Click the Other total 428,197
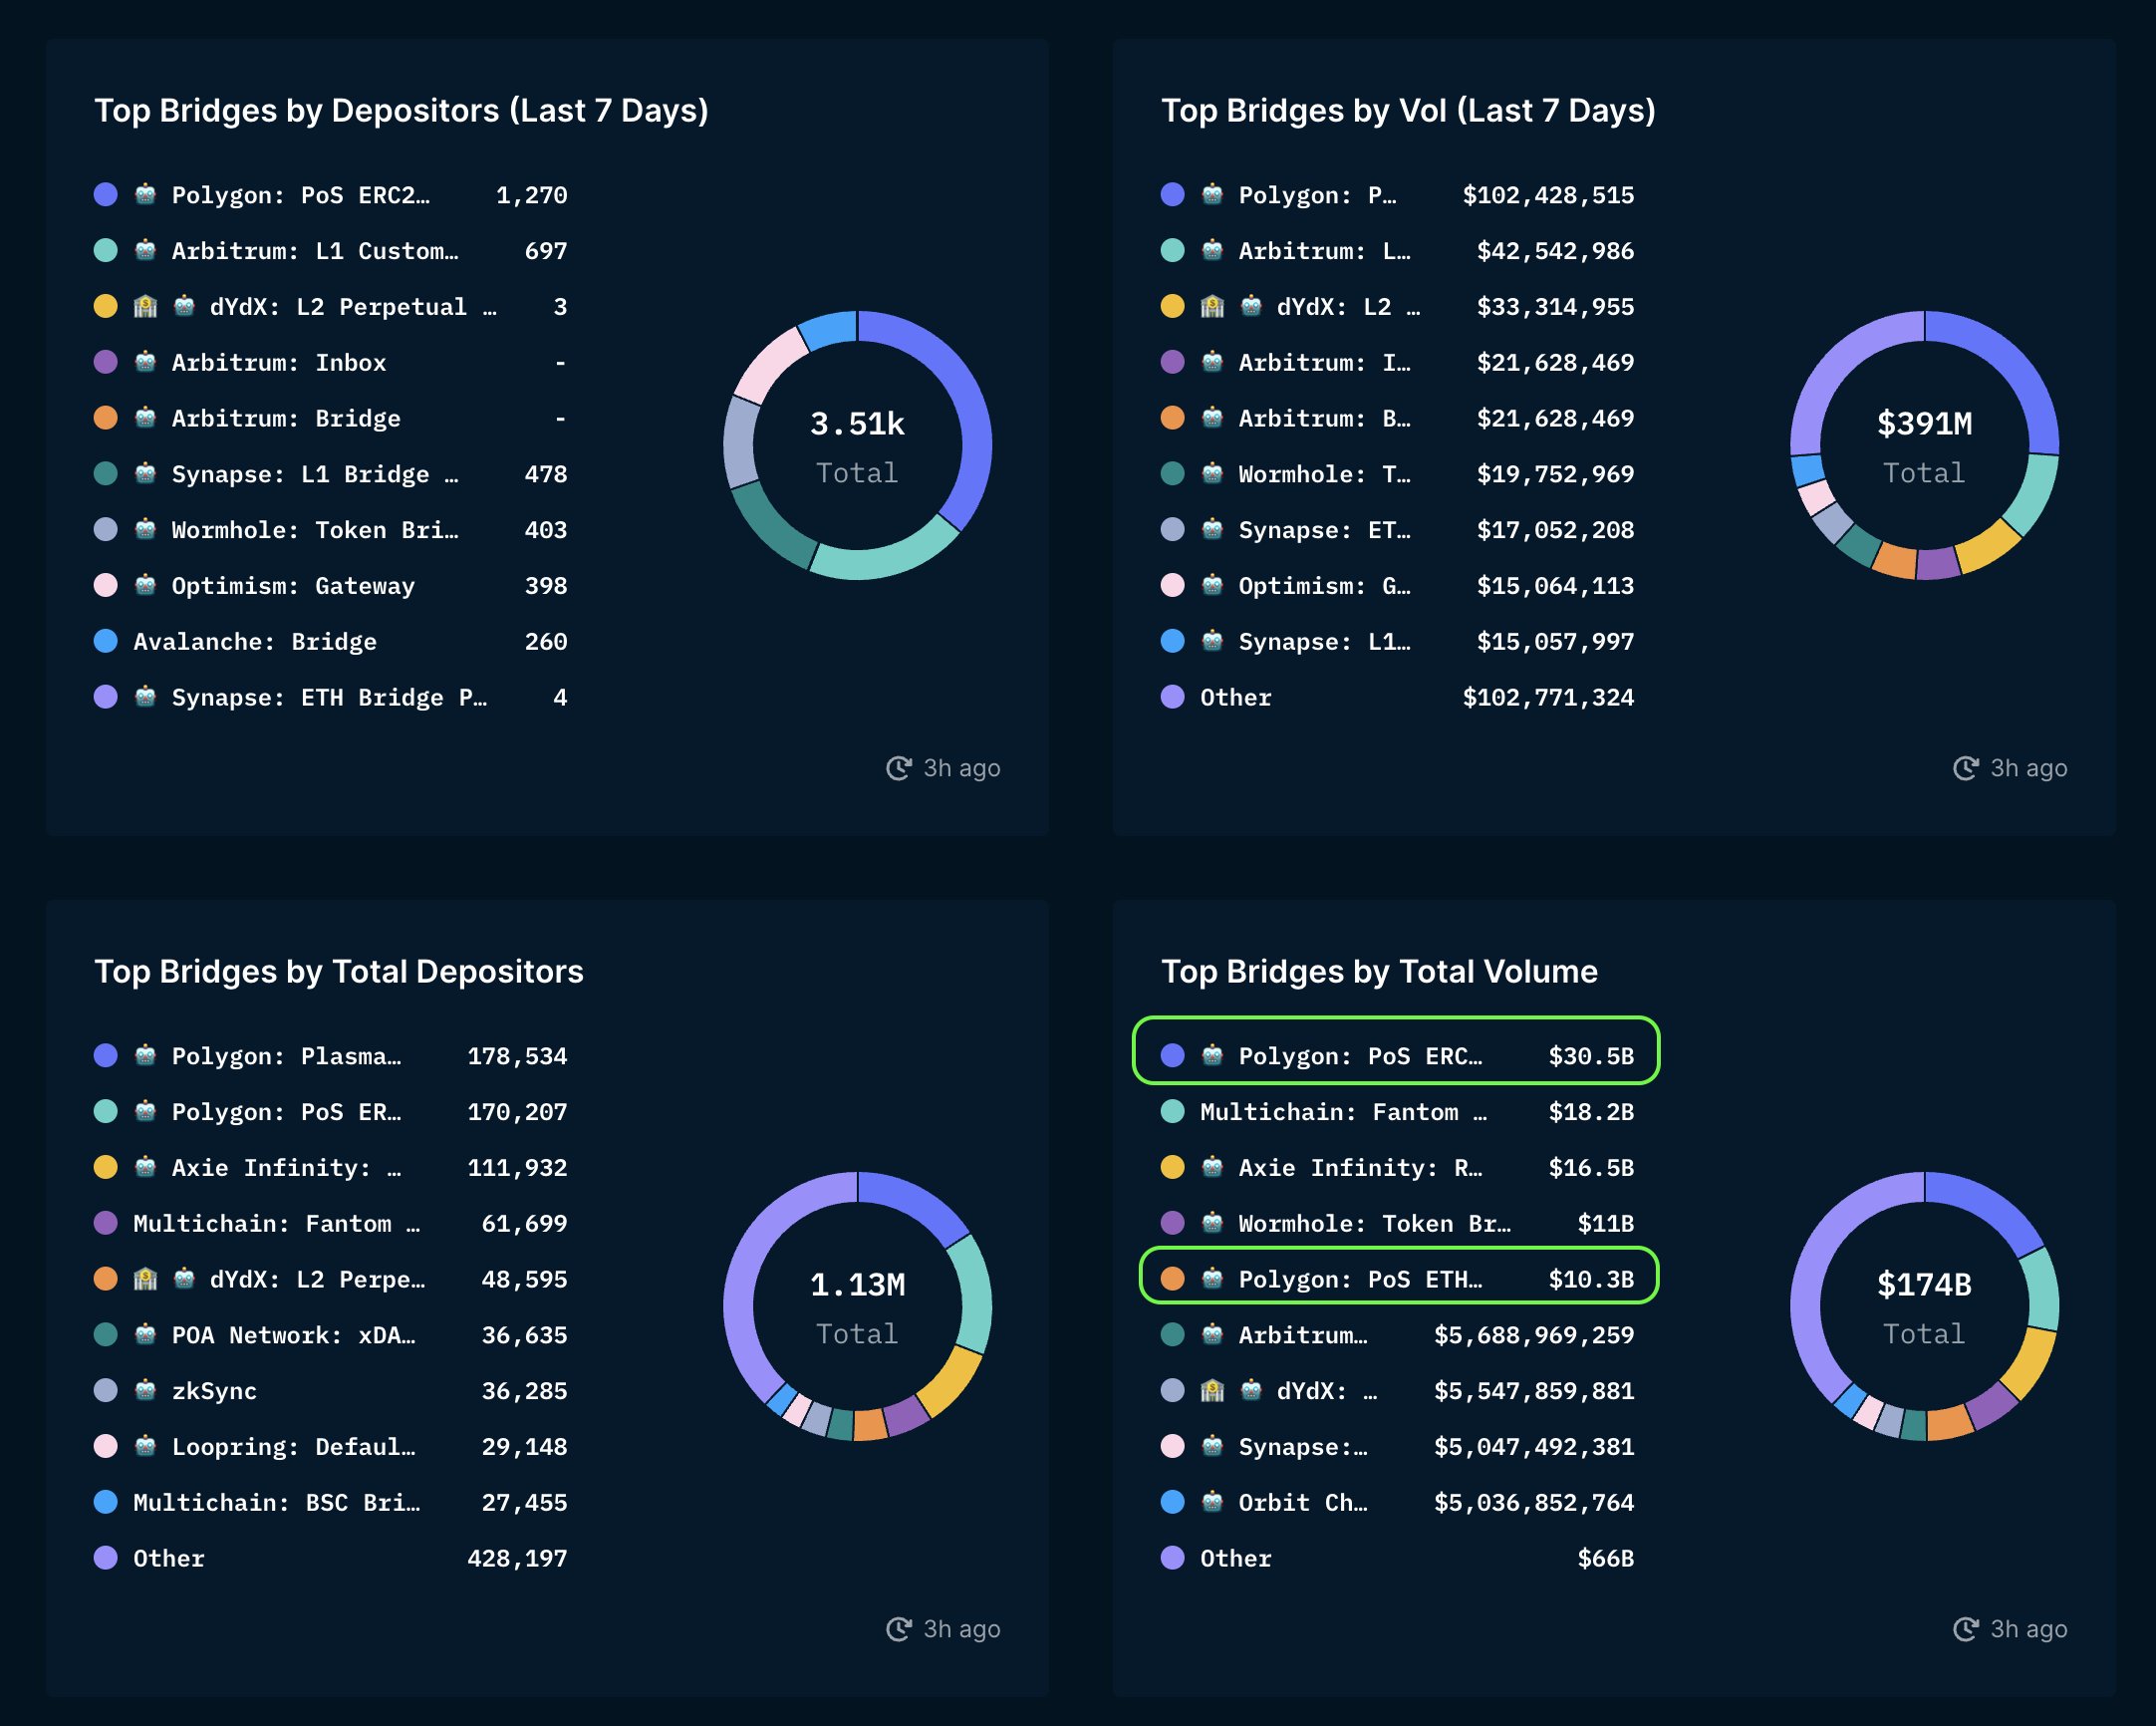Screen dimensions: 2156x1726 tap(517, 1558)
